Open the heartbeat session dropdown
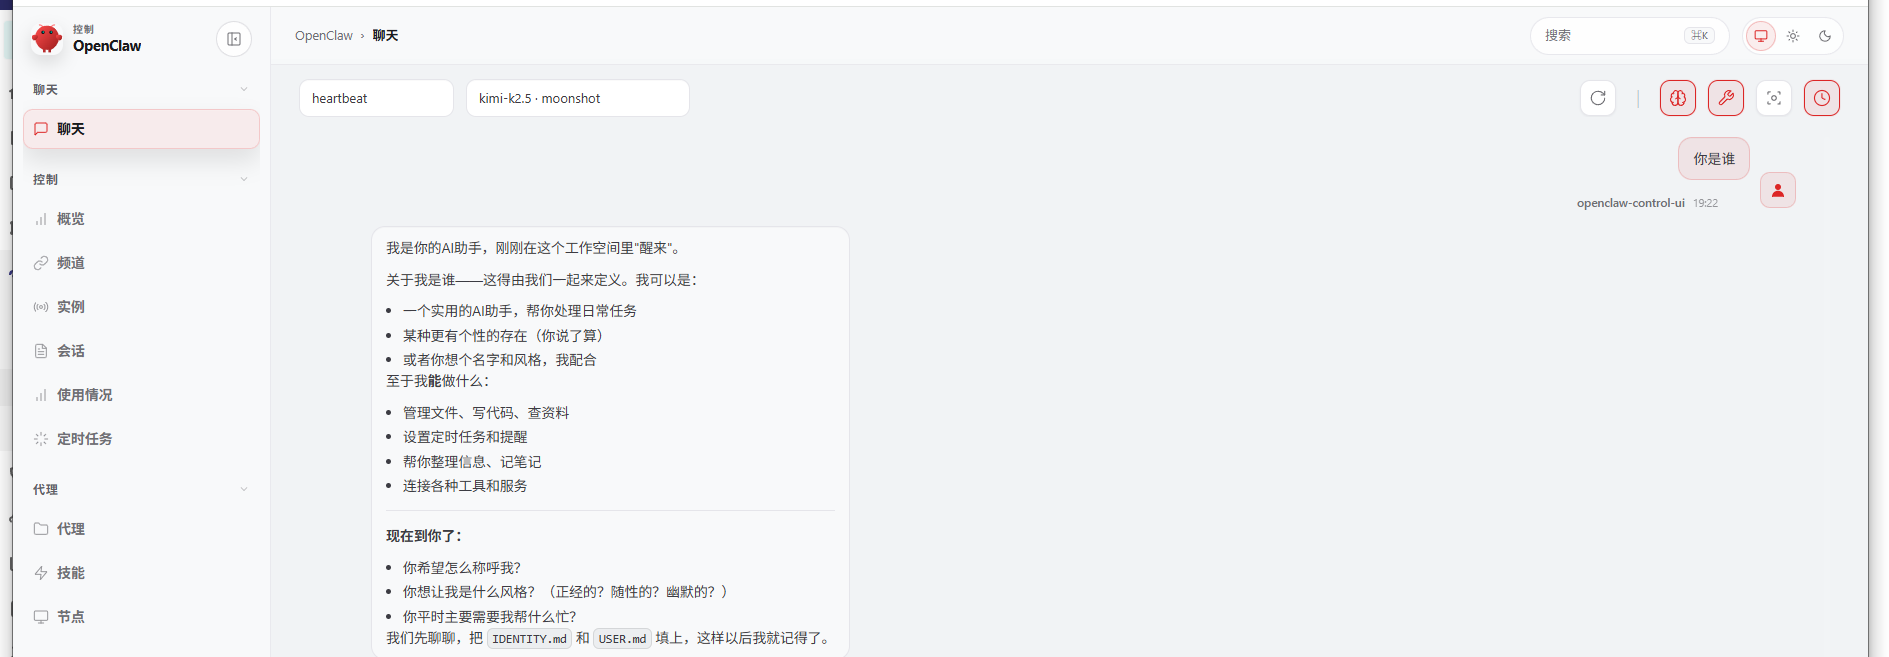Screen dimensions: 1889x657 376,98
